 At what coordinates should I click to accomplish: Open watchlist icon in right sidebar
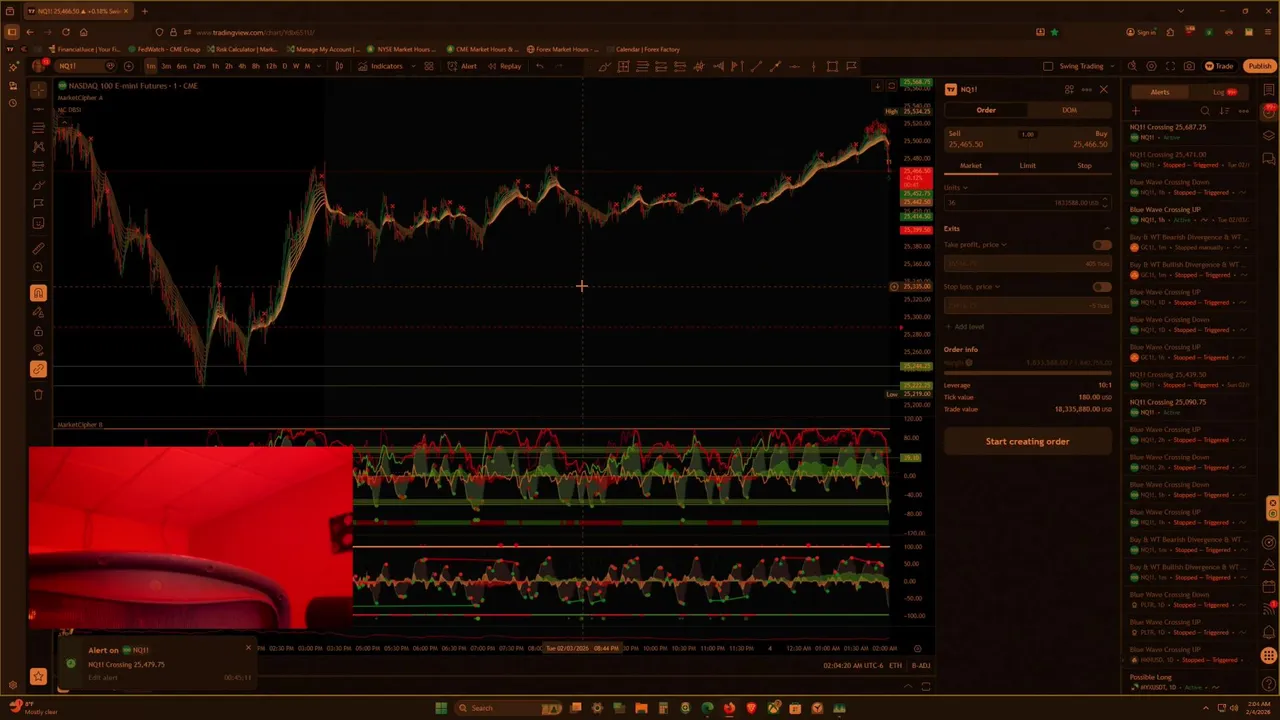1269,91
